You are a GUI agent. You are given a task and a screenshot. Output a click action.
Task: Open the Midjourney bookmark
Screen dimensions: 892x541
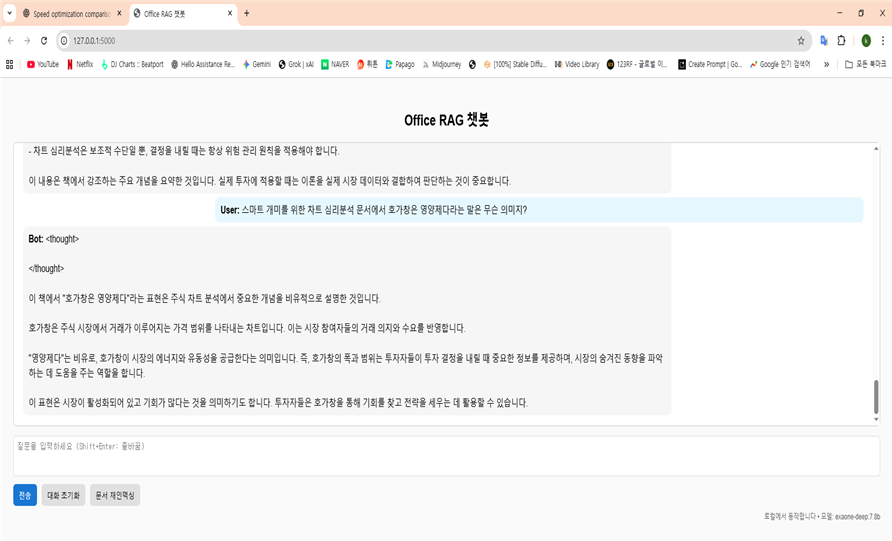(441, 64)
